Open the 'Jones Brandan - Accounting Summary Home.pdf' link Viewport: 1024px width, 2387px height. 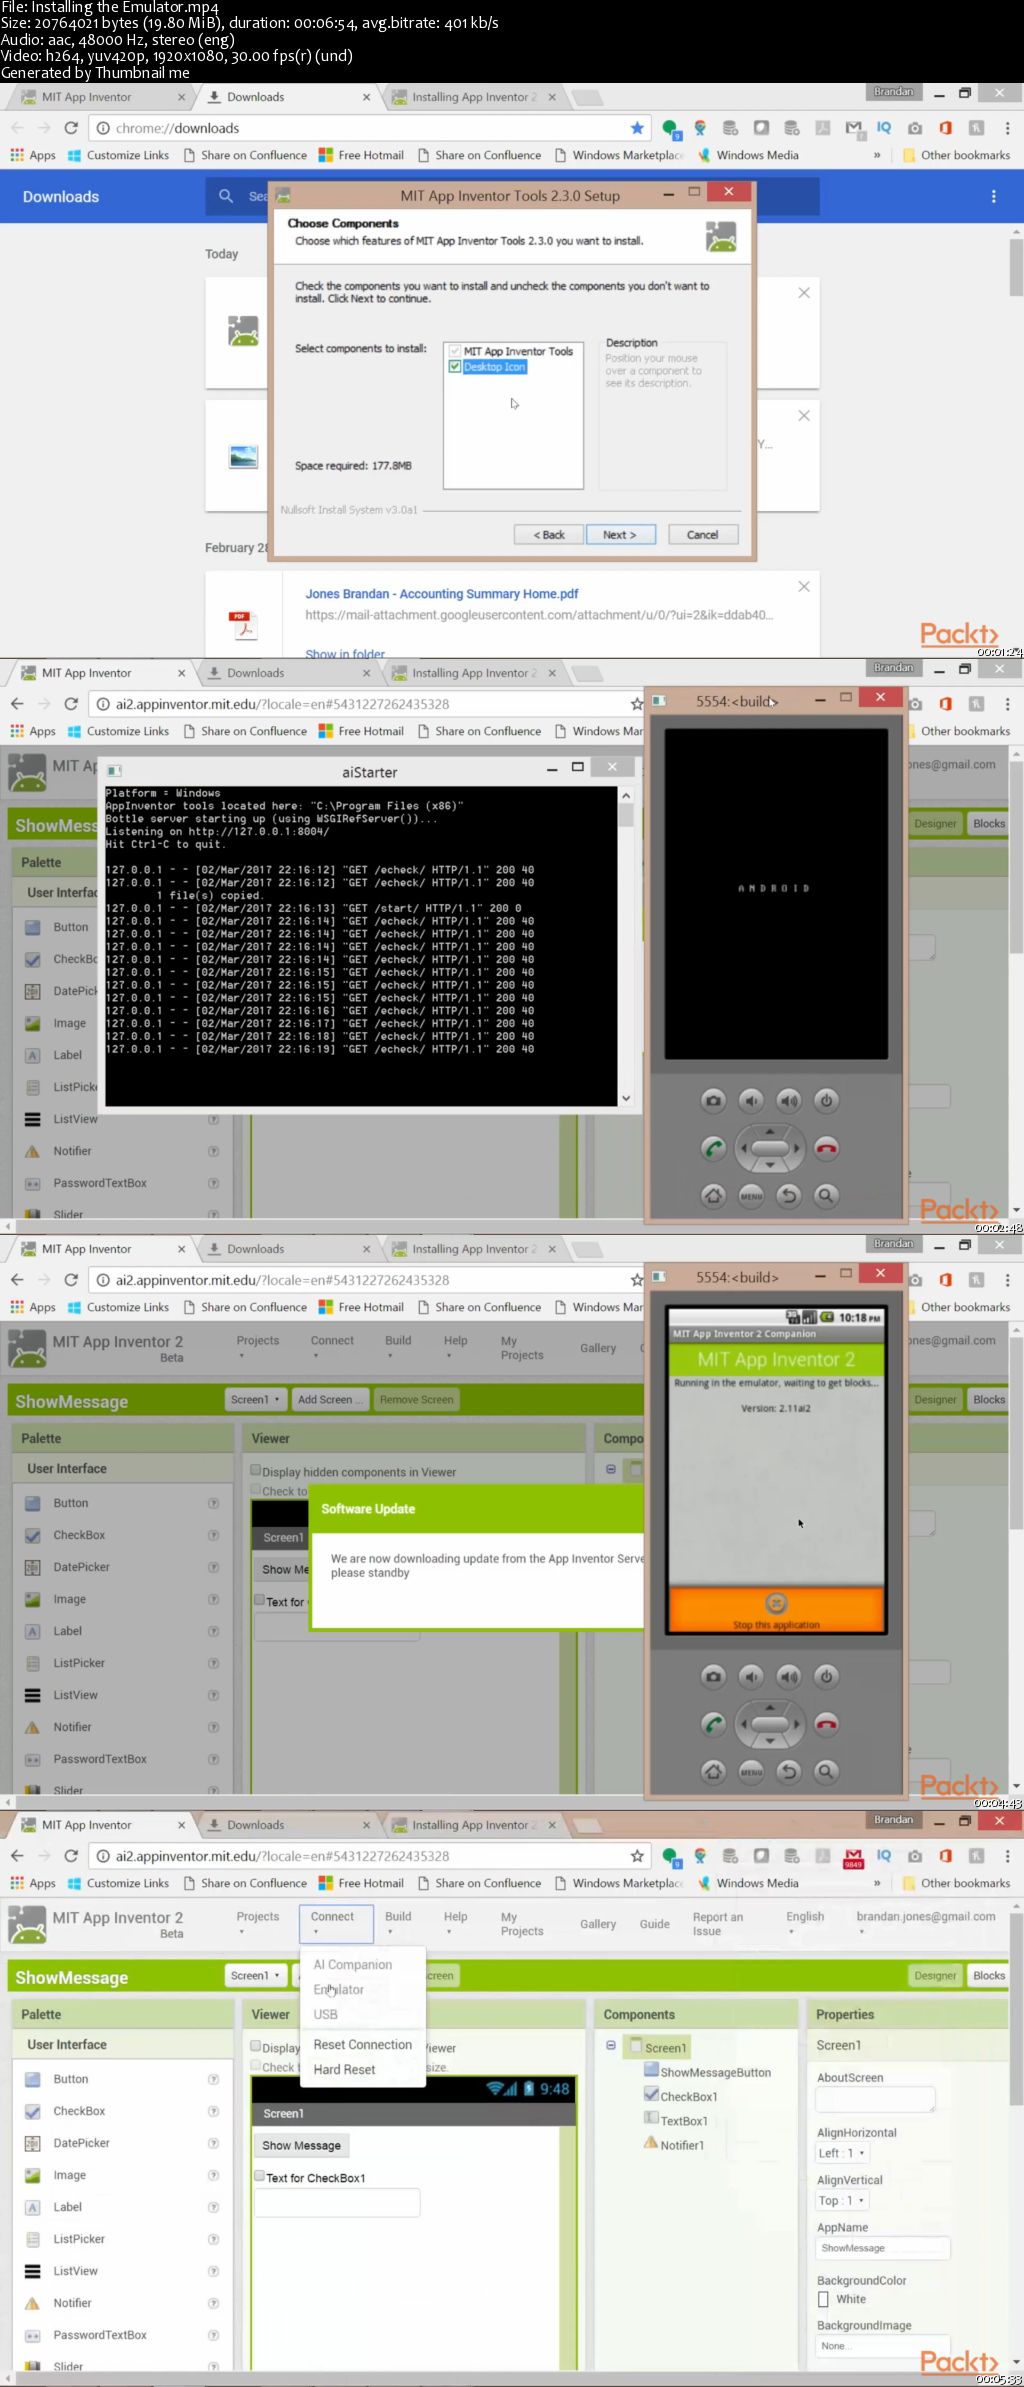(x=442, y=593)
